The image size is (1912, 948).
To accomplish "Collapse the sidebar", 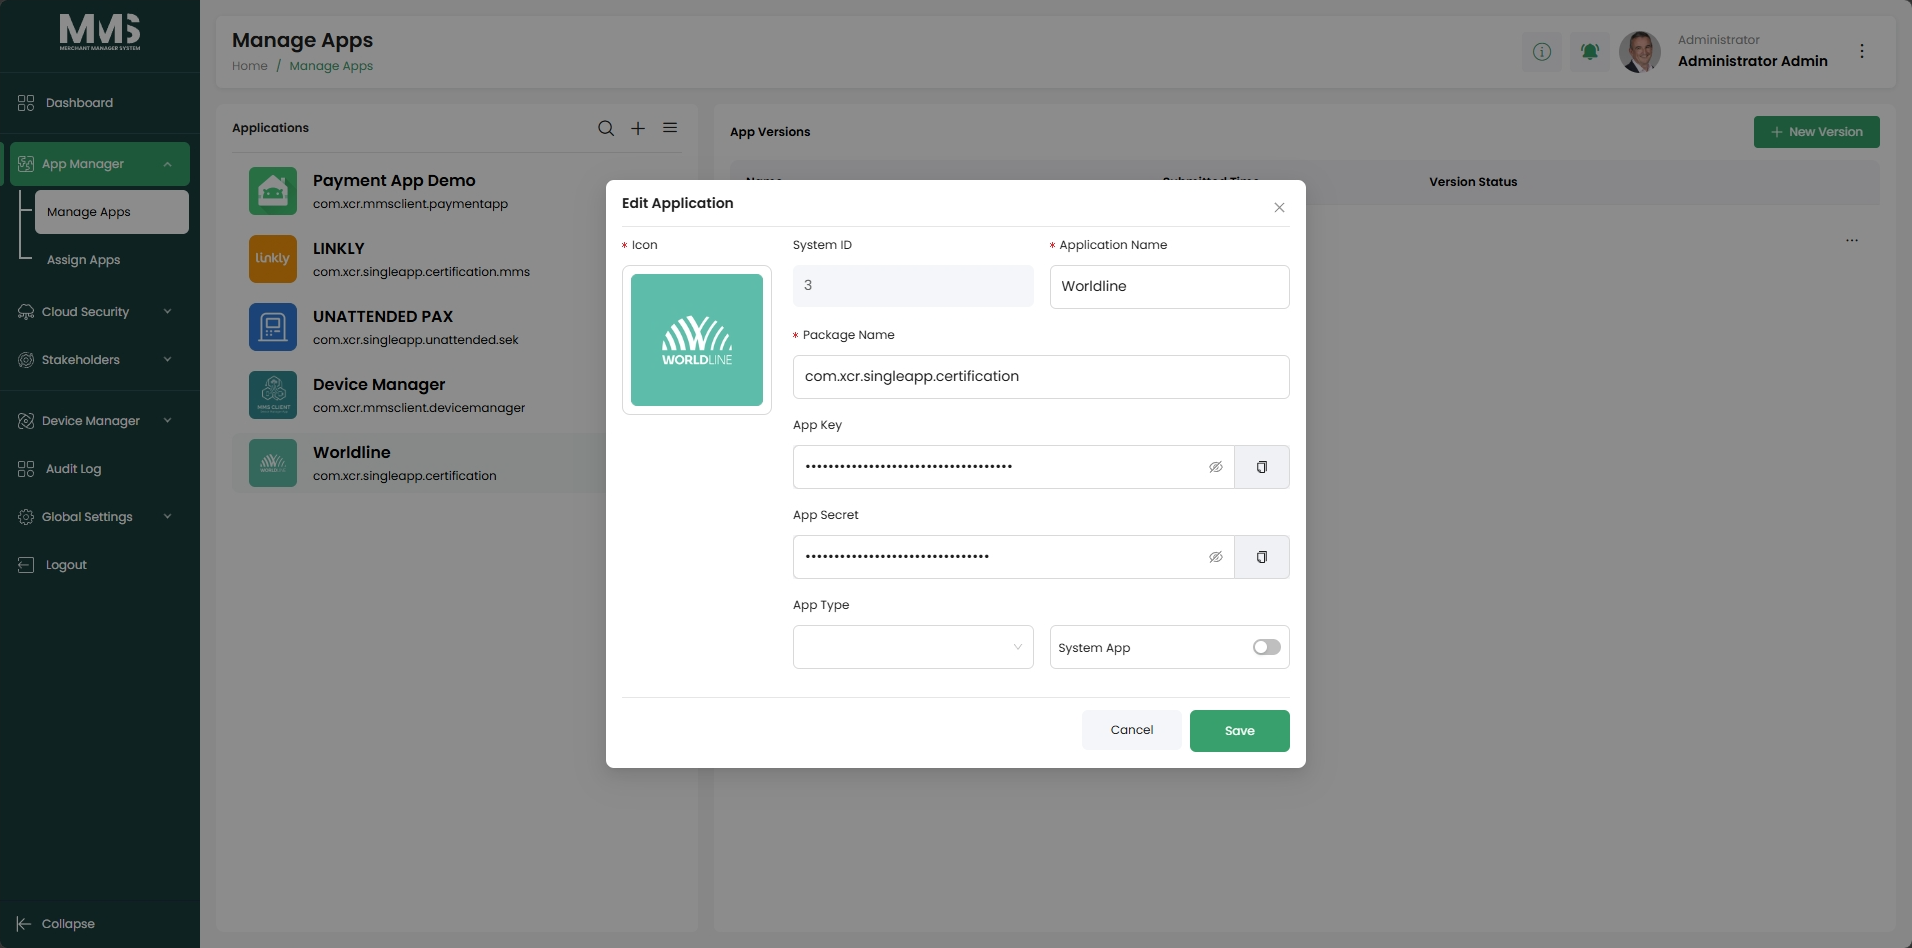I will (x=57, y=924).
